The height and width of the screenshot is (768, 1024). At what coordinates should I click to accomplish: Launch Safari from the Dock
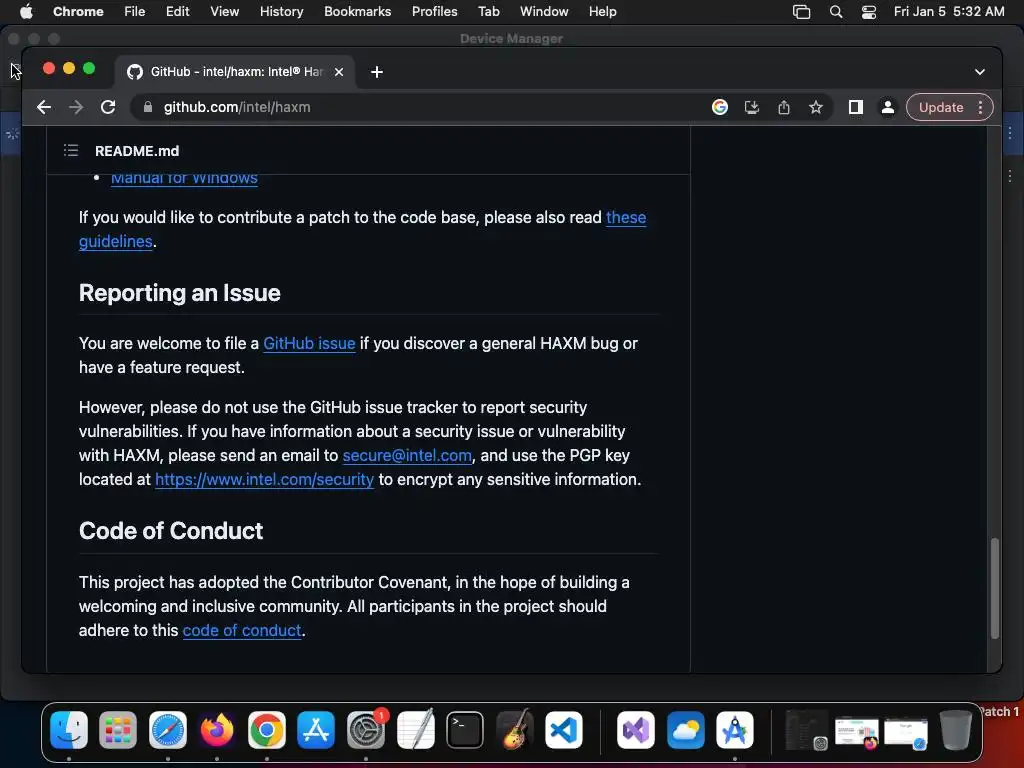point(168,729)
